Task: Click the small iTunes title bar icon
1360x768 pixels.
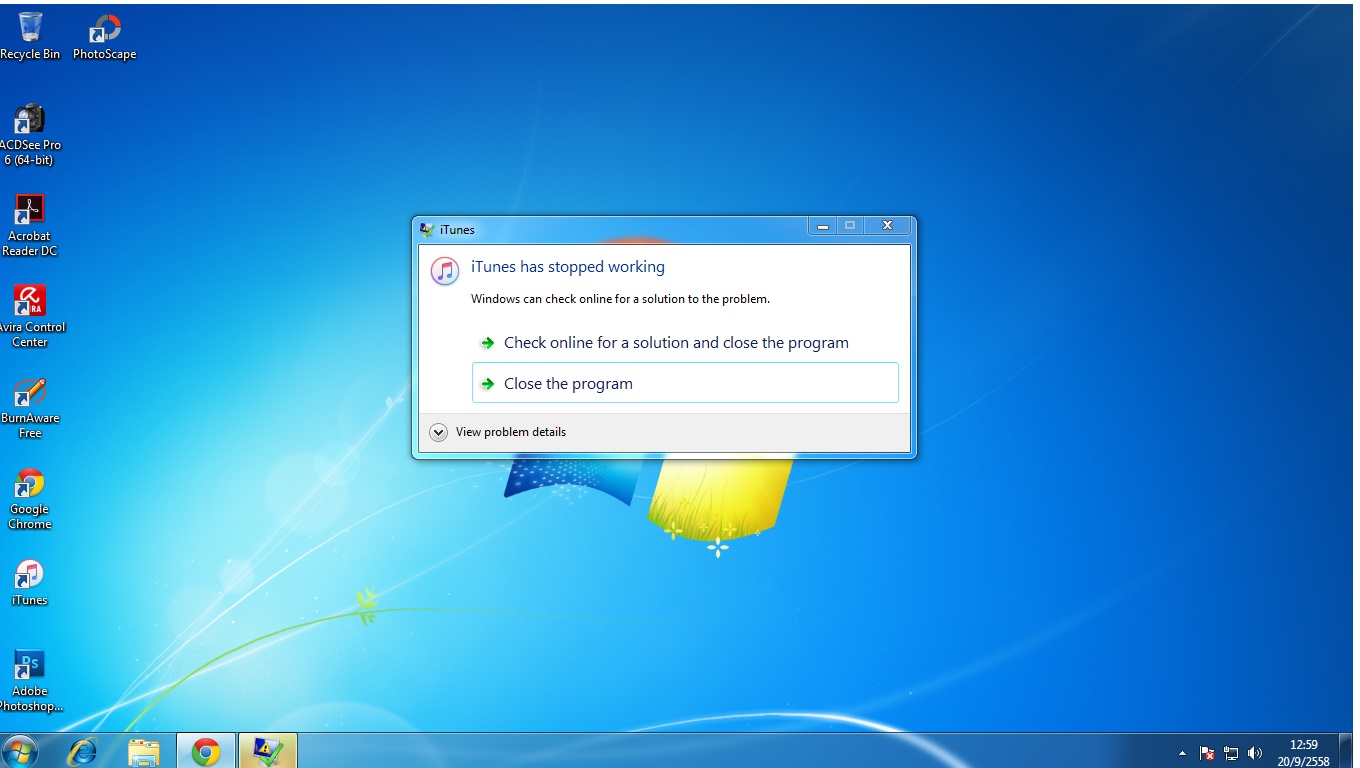Action: (x=427, y=229)
